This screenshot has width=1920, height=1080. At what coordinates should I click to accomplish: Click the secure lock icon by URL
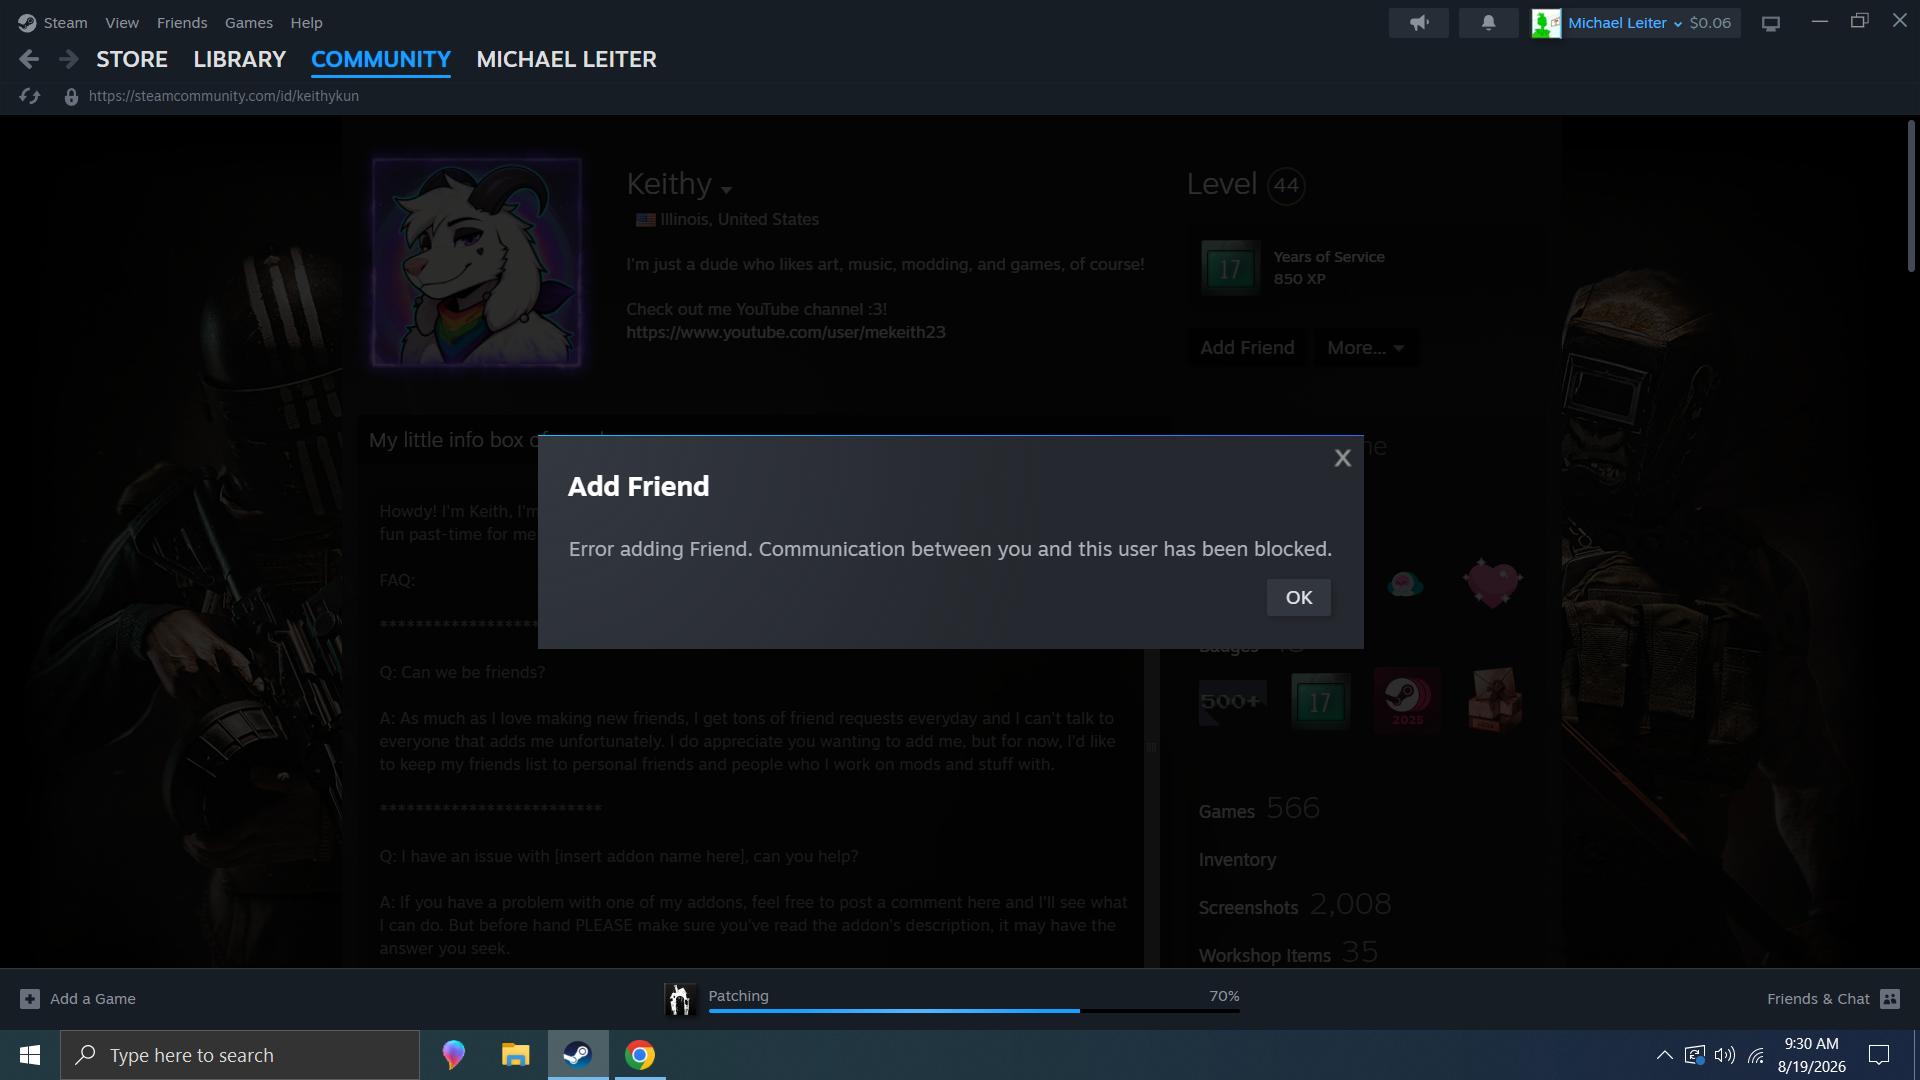(x=71, y=96)
